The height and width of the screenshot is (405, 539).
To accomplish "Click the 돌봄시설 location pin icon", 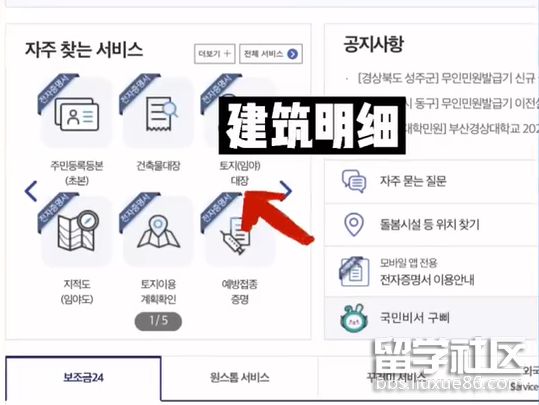I will click(354, 225).
